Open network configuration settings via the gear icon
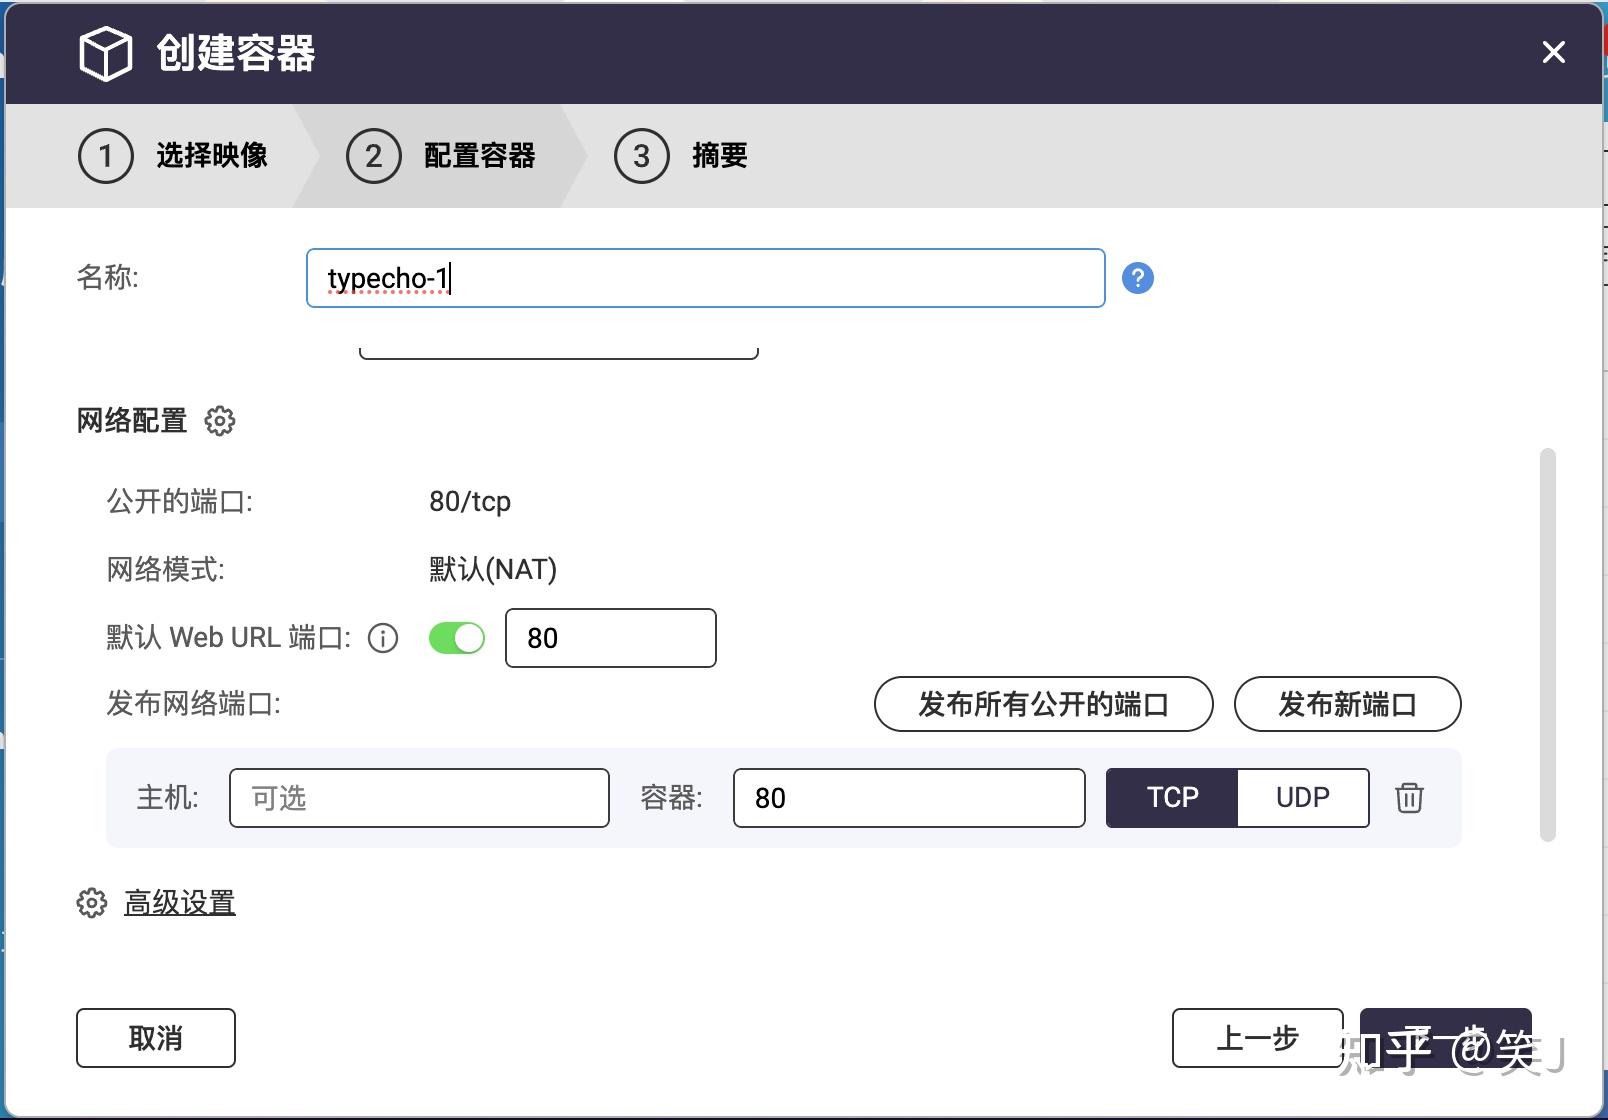 (220, 422)
